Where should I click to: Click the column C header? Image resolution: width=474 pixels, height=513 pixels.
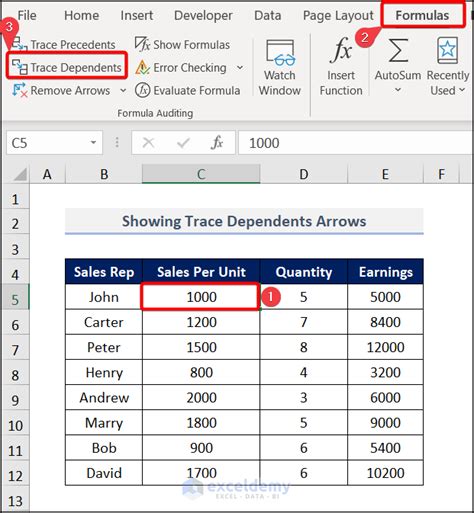tap(201, 174)
